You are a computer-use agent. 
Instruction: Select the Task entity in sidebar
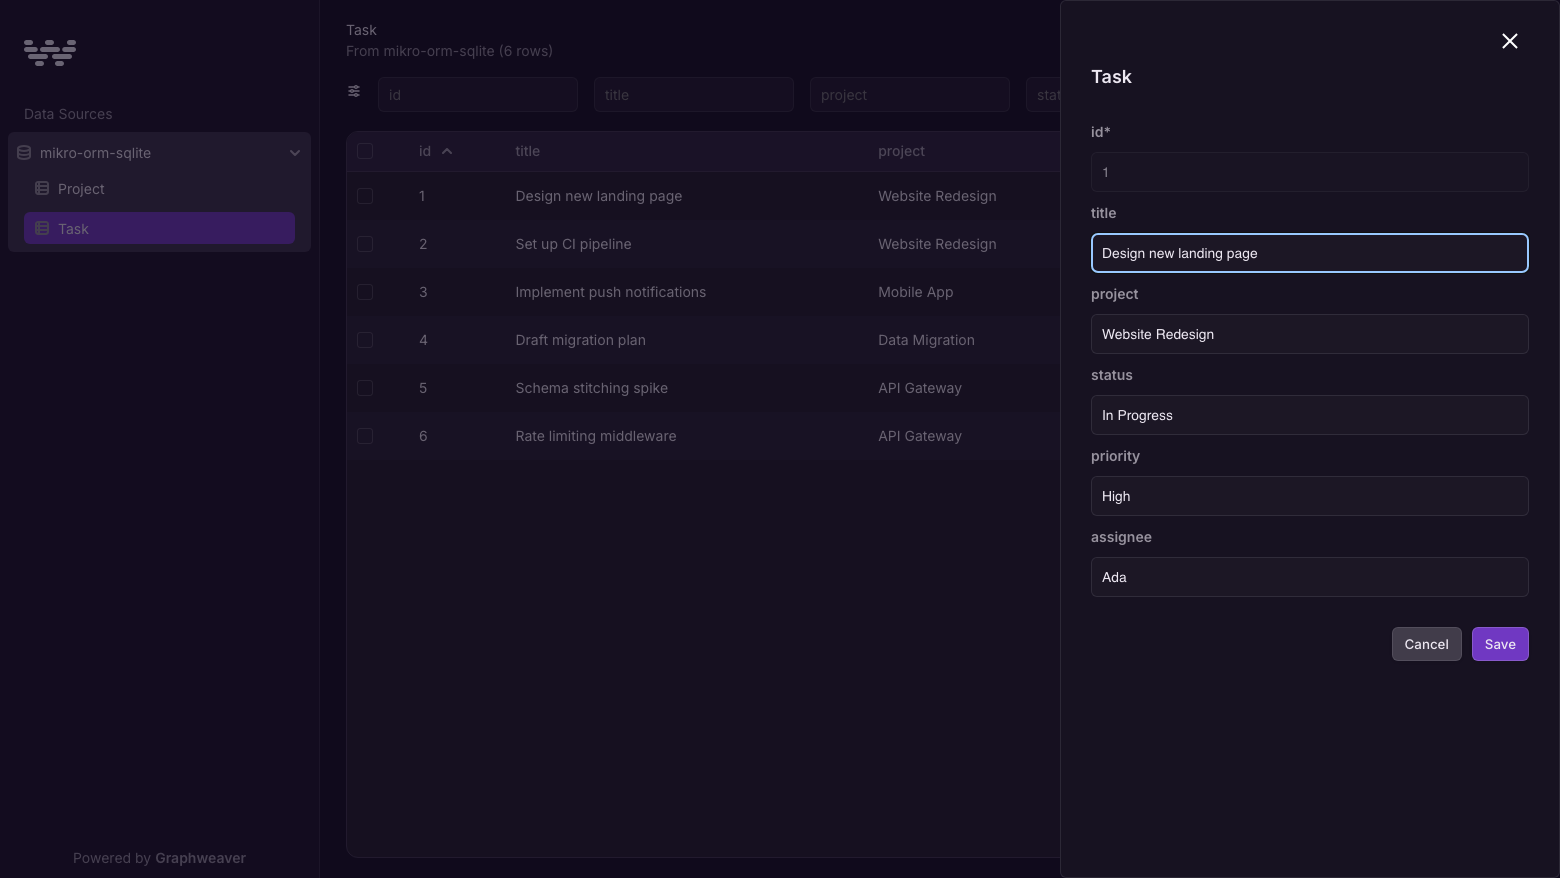click(159, 228)
